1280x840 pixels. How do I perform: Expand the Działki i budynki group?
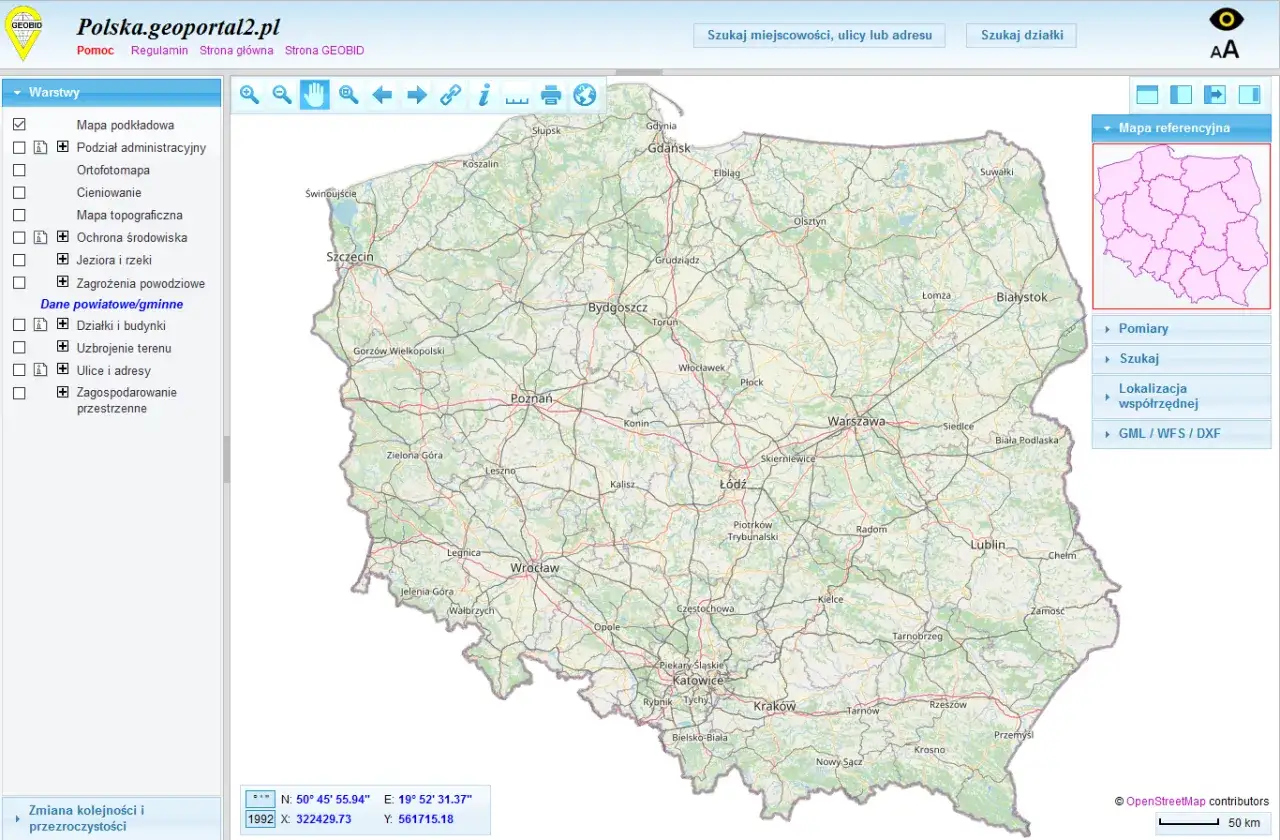(x=63, y=324)
